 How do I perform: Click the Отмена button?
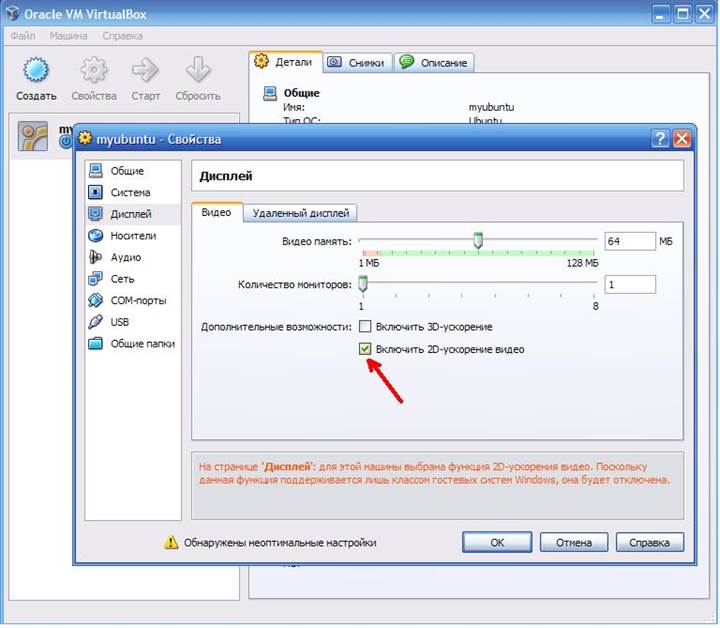574,543
